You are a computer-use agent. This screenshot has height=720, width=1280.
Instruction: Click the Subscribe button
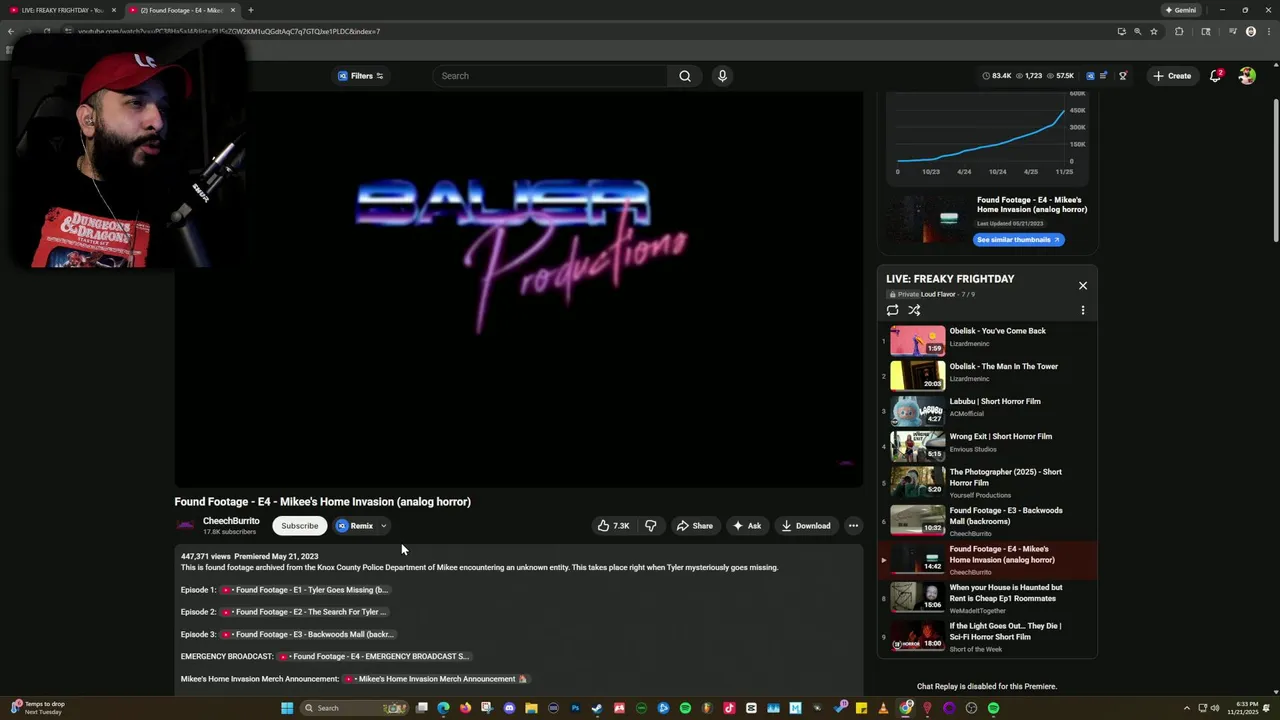click(300, 526)
